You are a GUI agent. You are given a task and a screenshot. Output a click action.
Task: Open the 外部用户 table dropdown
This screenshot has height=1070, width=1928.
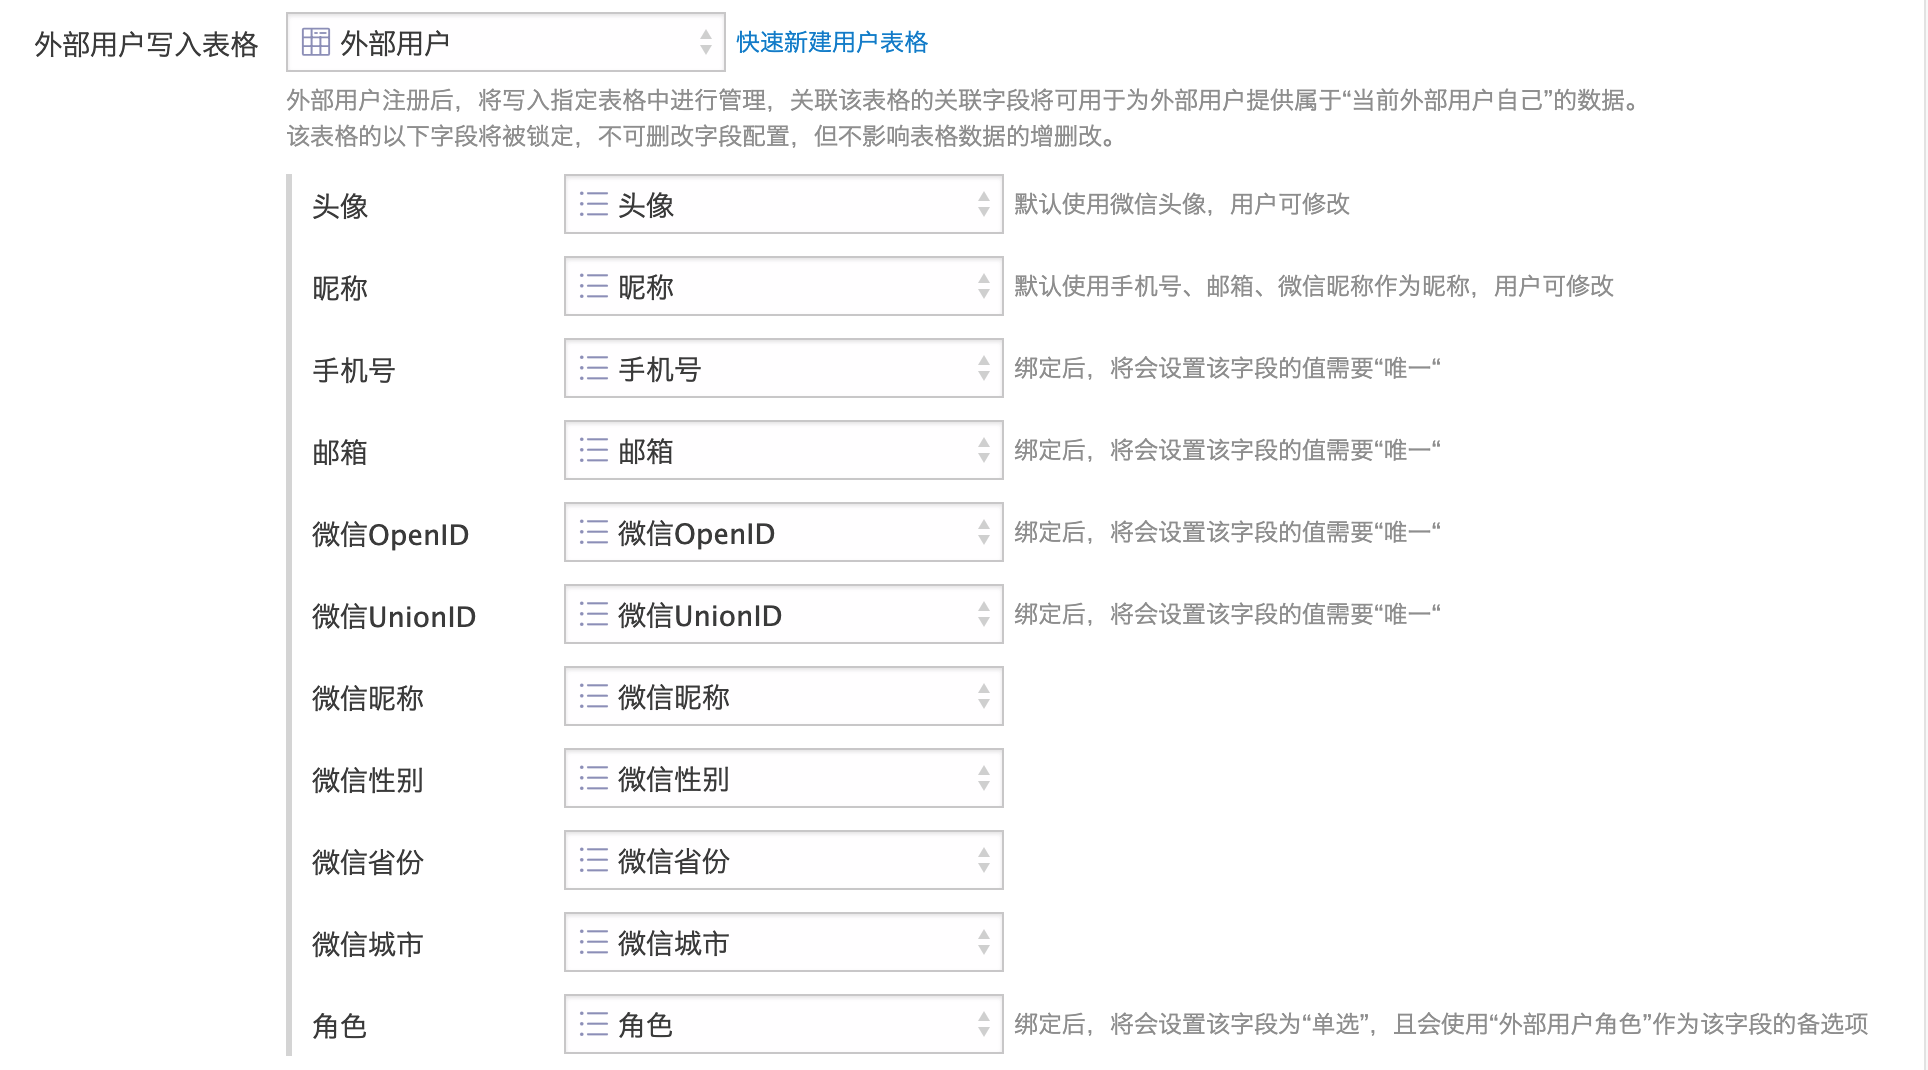(x=506, y=42)
